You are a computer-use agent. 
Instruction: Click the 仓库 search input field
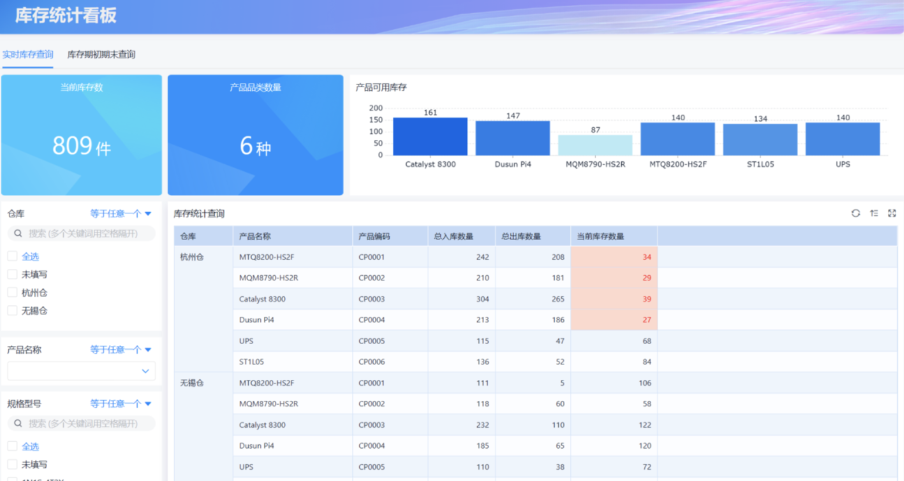click(x=81, y=234)
